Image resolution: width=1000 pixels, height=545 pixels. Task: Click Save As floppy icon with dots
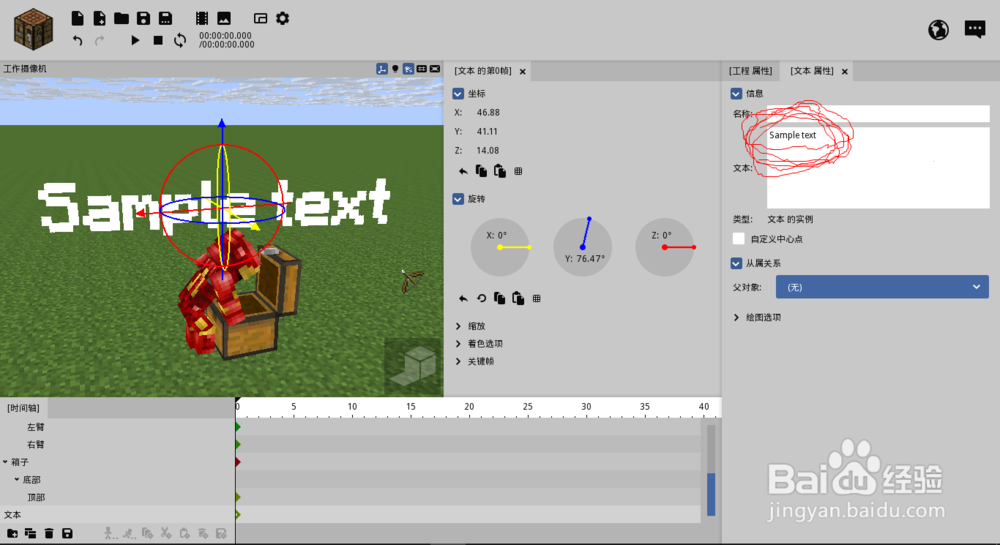(x=165, y=18)
